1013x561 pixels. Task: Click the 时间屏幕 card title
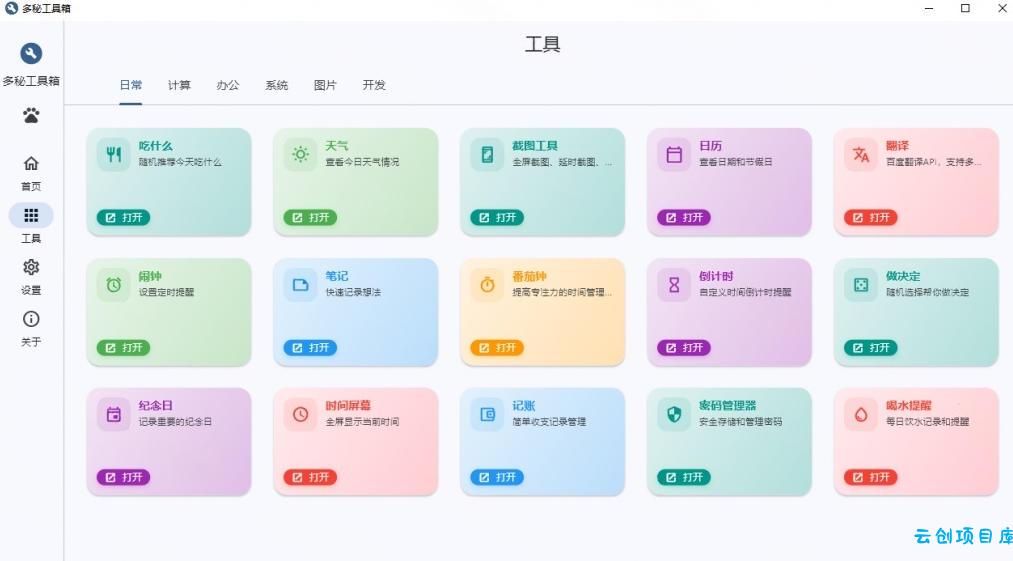(348, 405)
